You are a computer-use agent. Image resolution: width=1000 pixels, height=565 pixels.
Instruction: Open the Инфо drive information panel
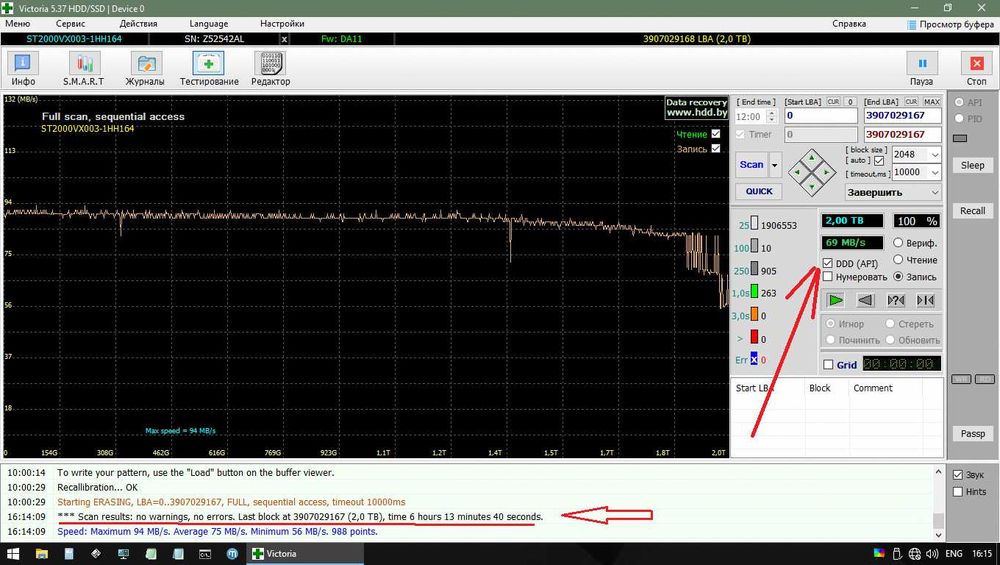tap(22, 69)
